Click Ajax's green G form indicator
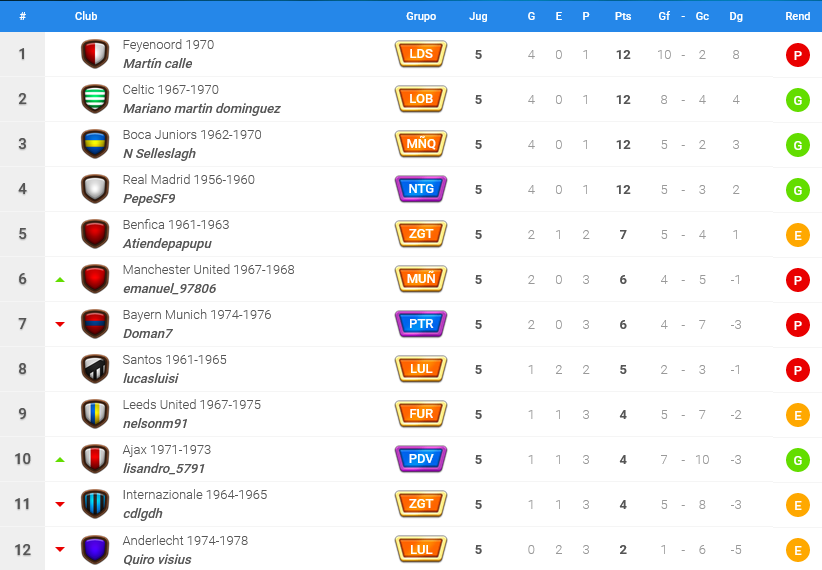822x570 pixels. (797, 460)
